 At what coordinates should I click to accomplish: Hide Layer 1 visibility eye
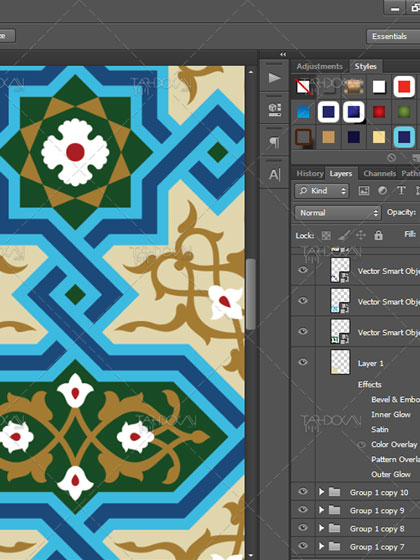[303, 362]
